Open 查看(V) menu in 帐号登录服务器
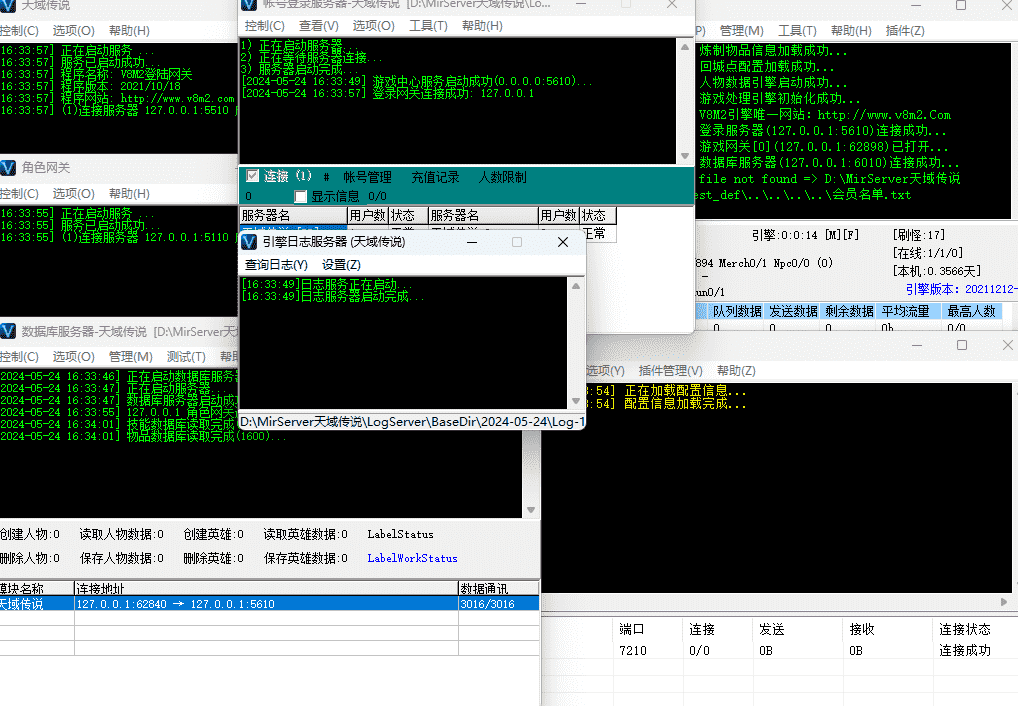Viewport: 1018px width, 706px height. coord(318,26)
